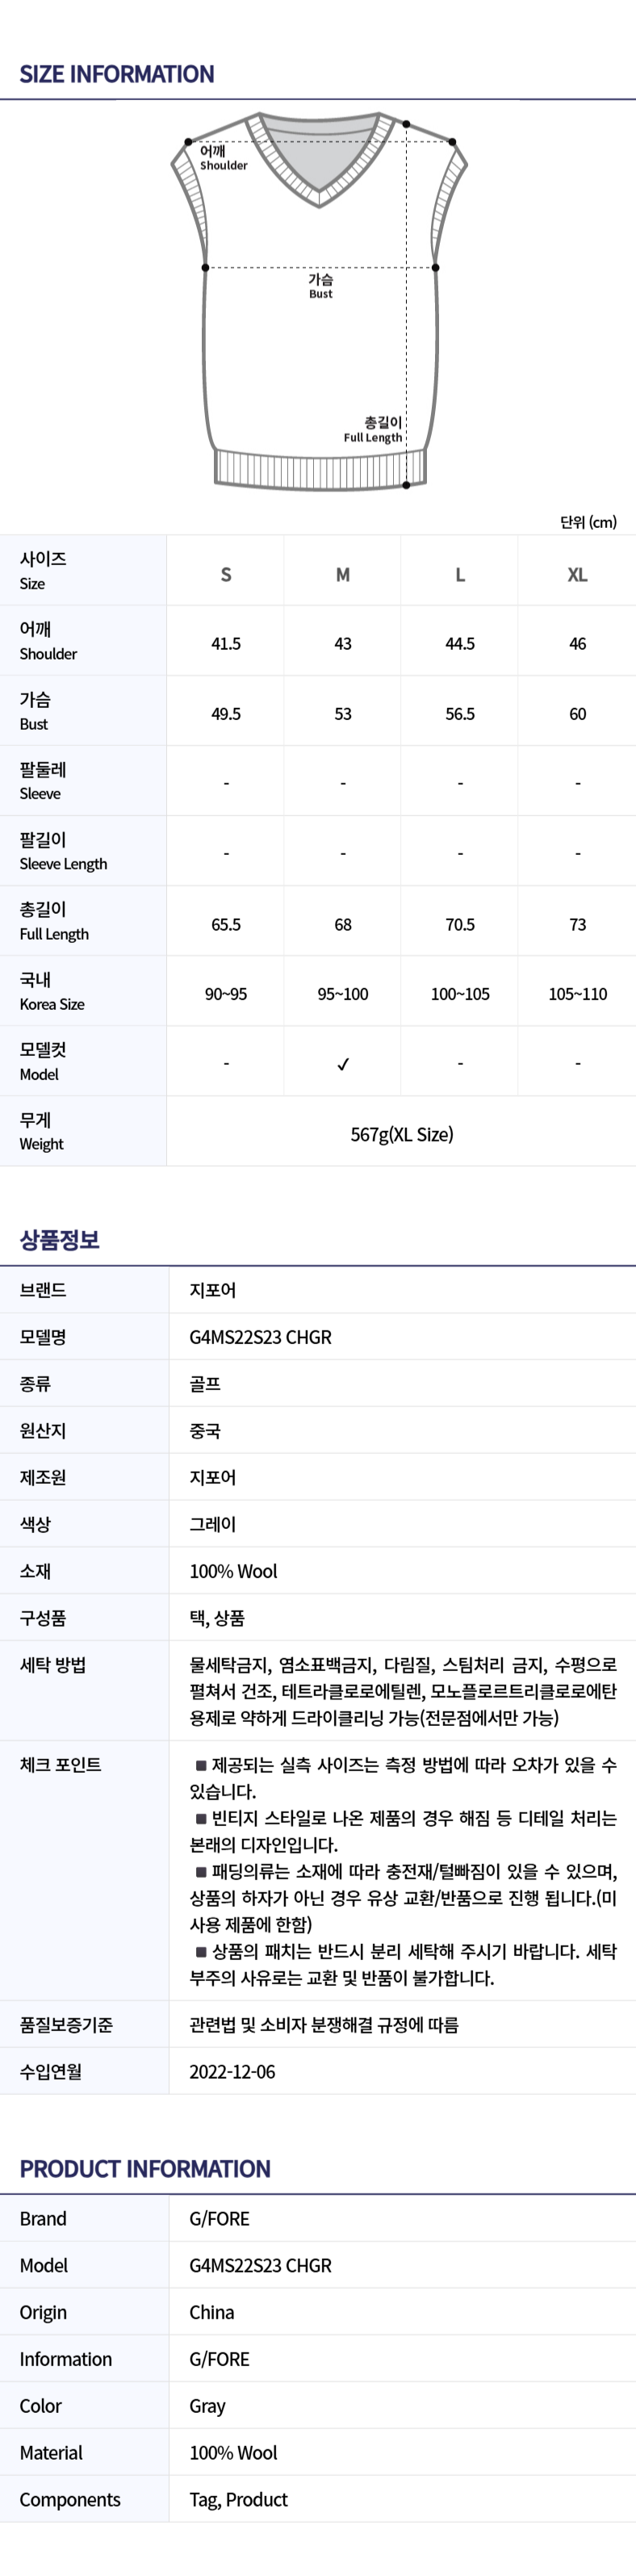Click the Tag, Product components value
This screenshot has height=2576, width=636.
[238, 2499]
